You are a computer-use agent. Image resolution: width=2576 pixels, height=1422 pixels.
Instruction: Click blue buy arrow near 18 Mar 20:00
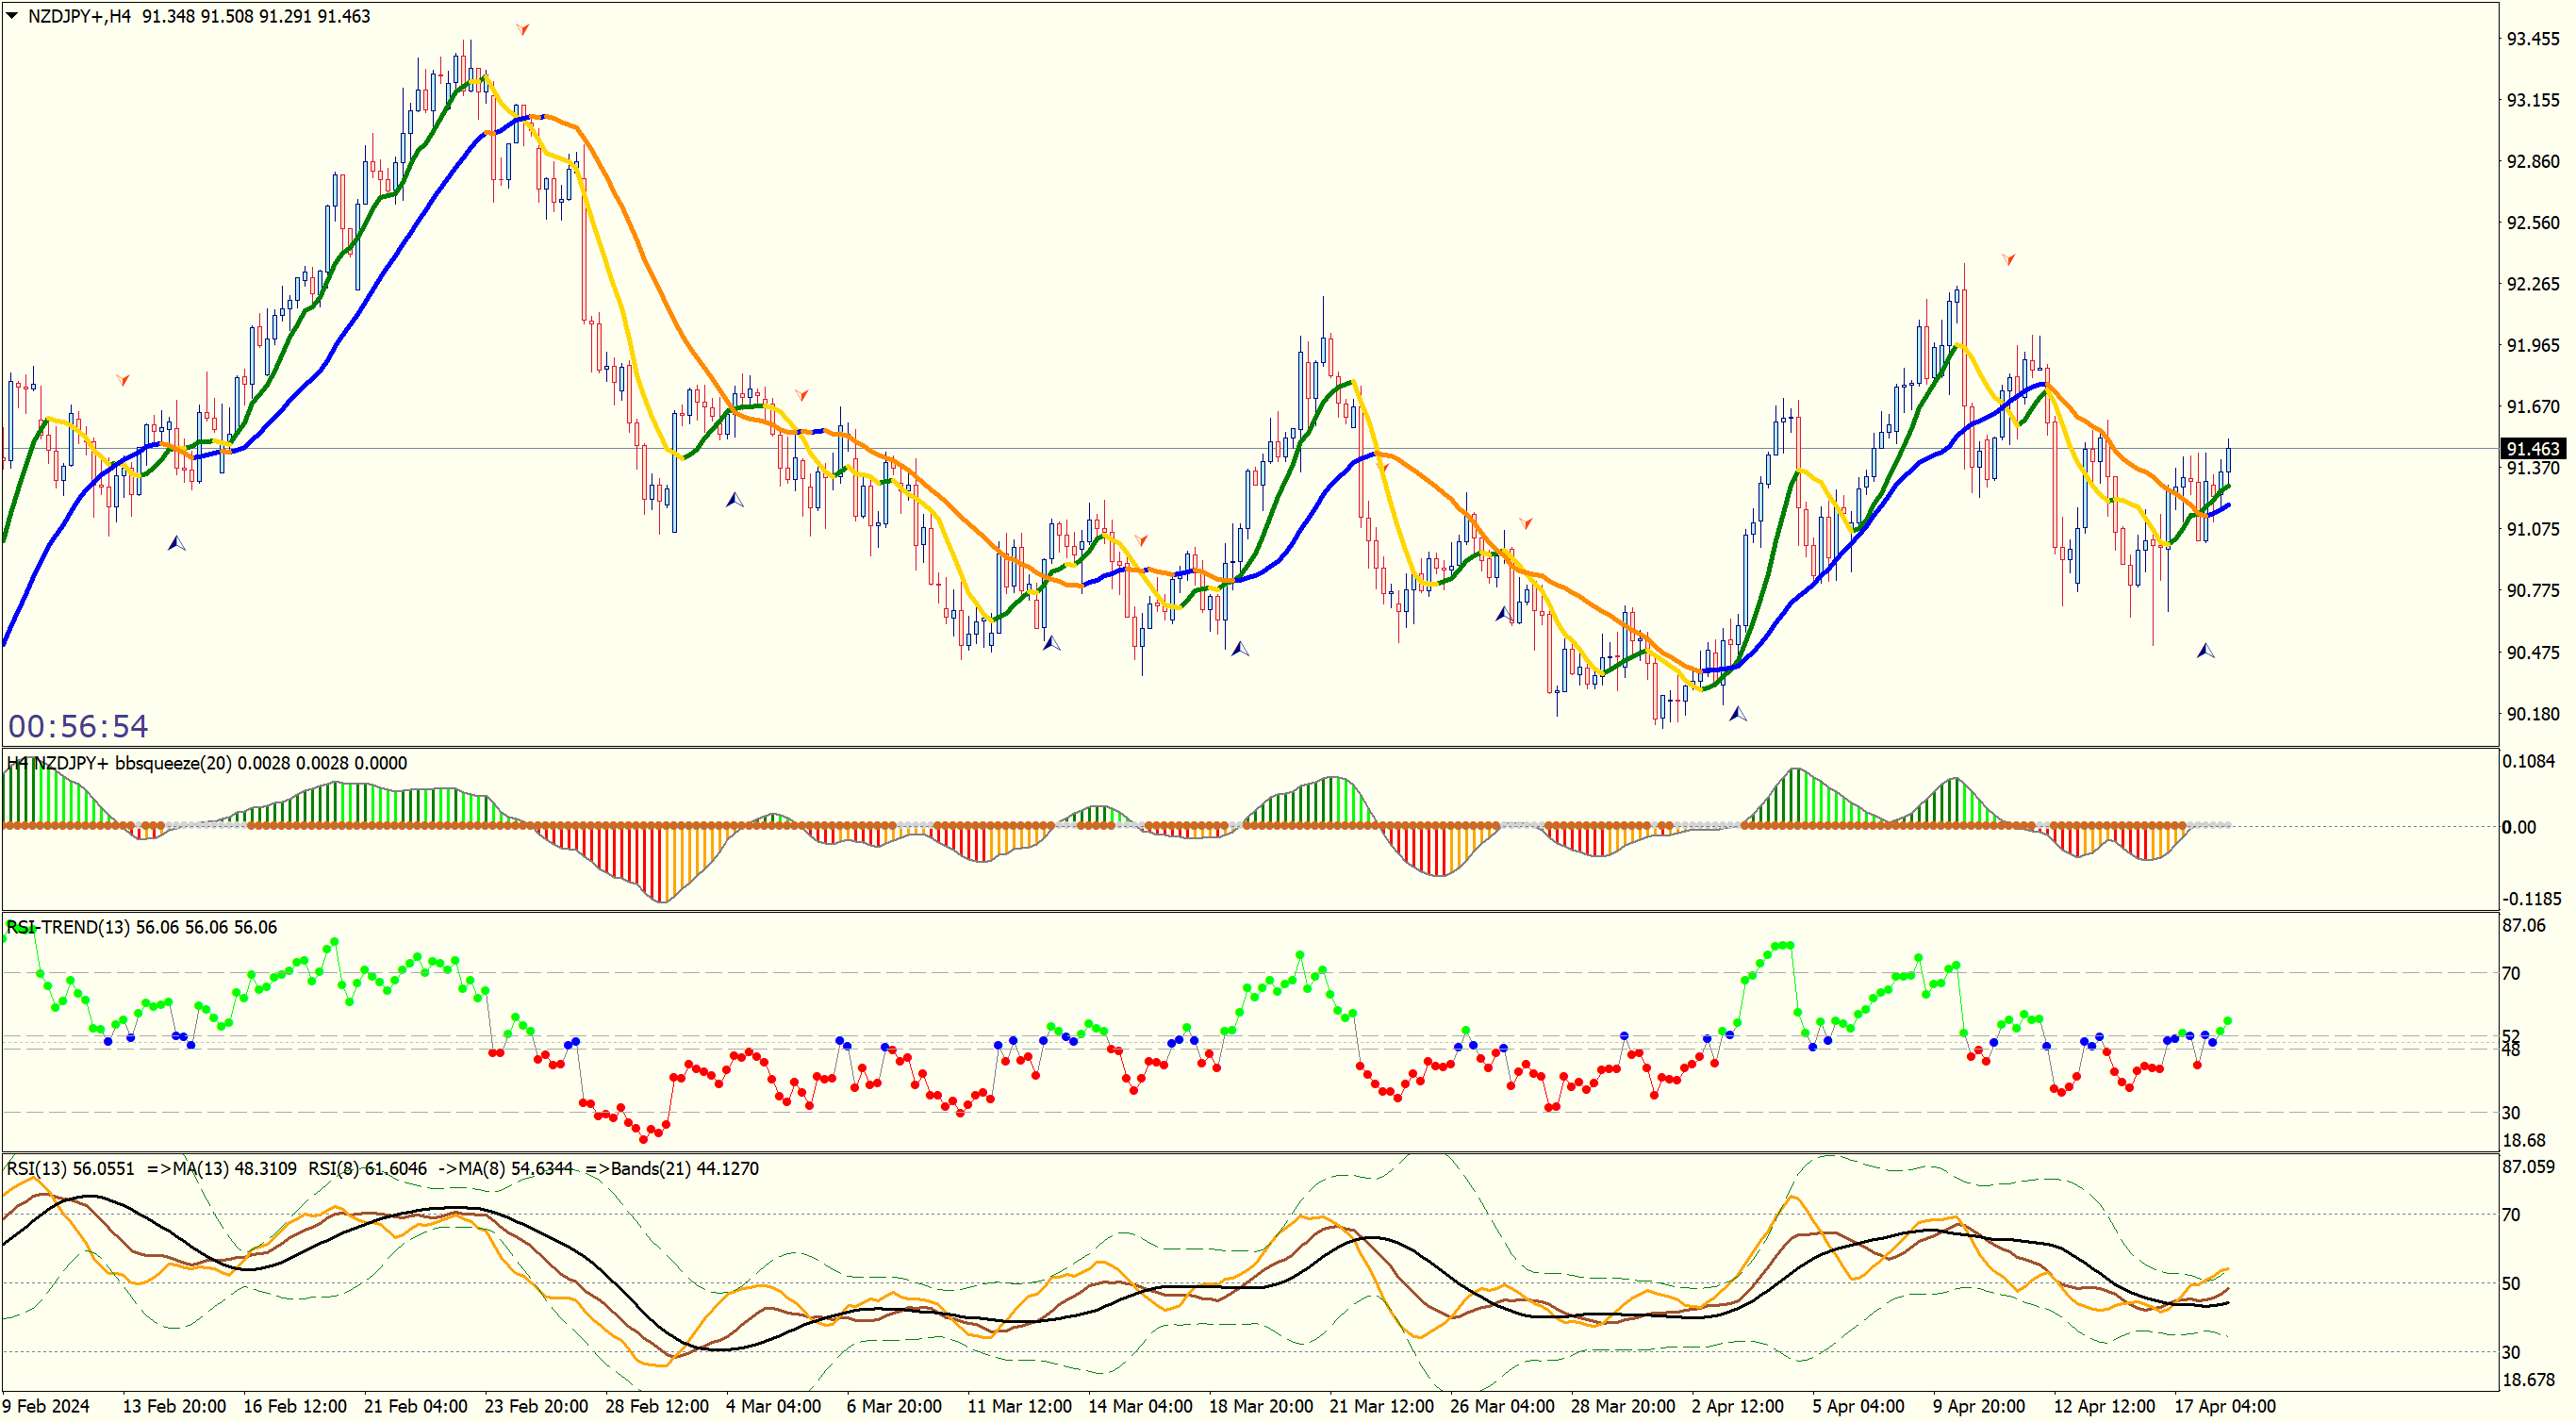click(1240, 649)
